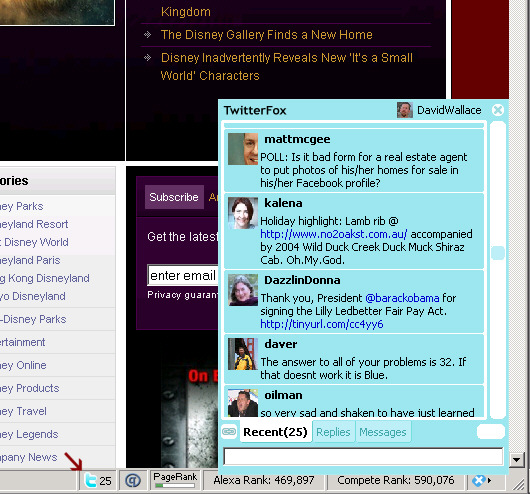Close the TwitterFox panel
Image resolution: width=530 pixels, height=494 pixels.
point(498,110)
